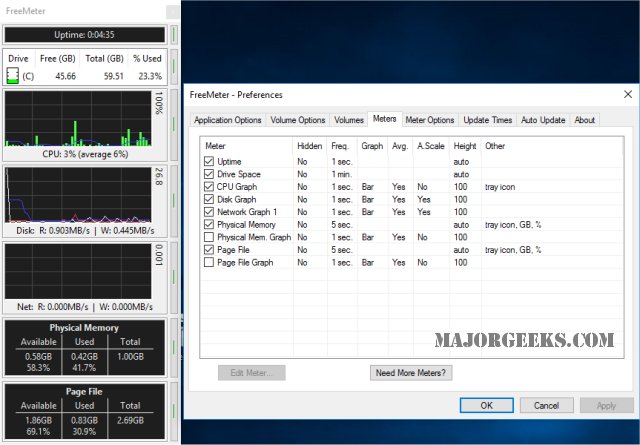This screenshot has height=445, width=640.
Task: Select the Page File Graph row label
Action: click(x=245, y=263)
